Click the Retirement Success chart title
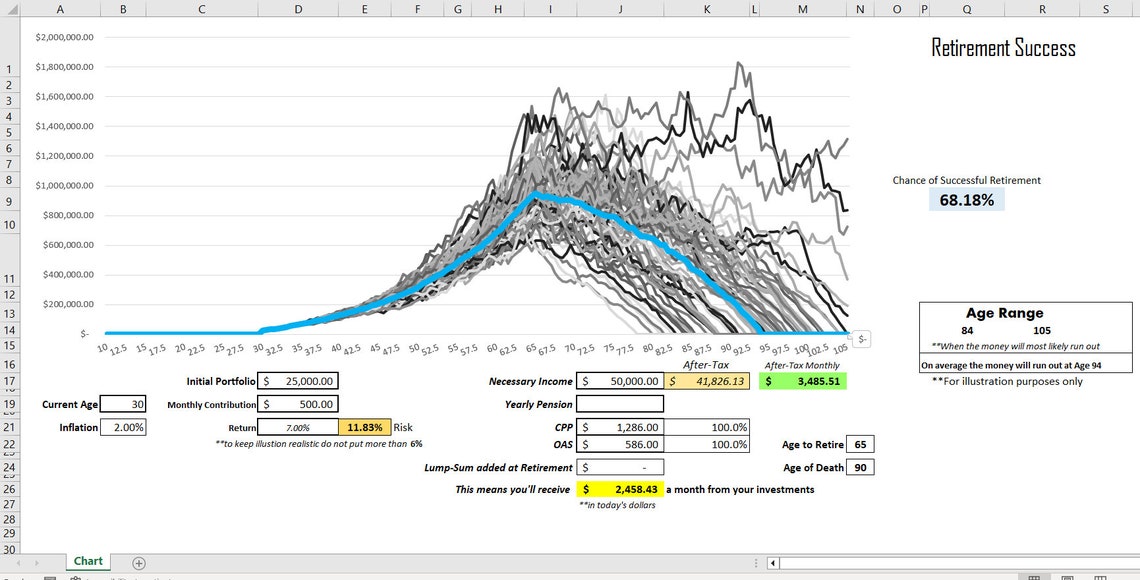1140x580 pixels. click(x=1004, y=47)
